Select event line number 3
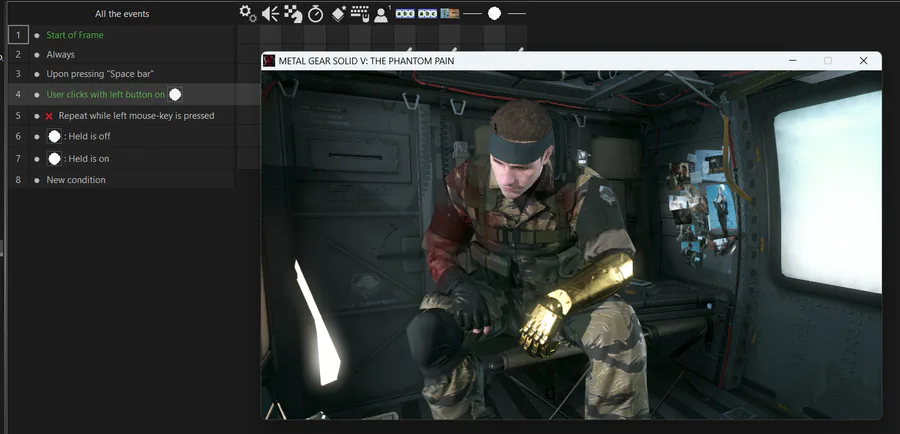Screen dimensions: 900x434 click(18, 74)
